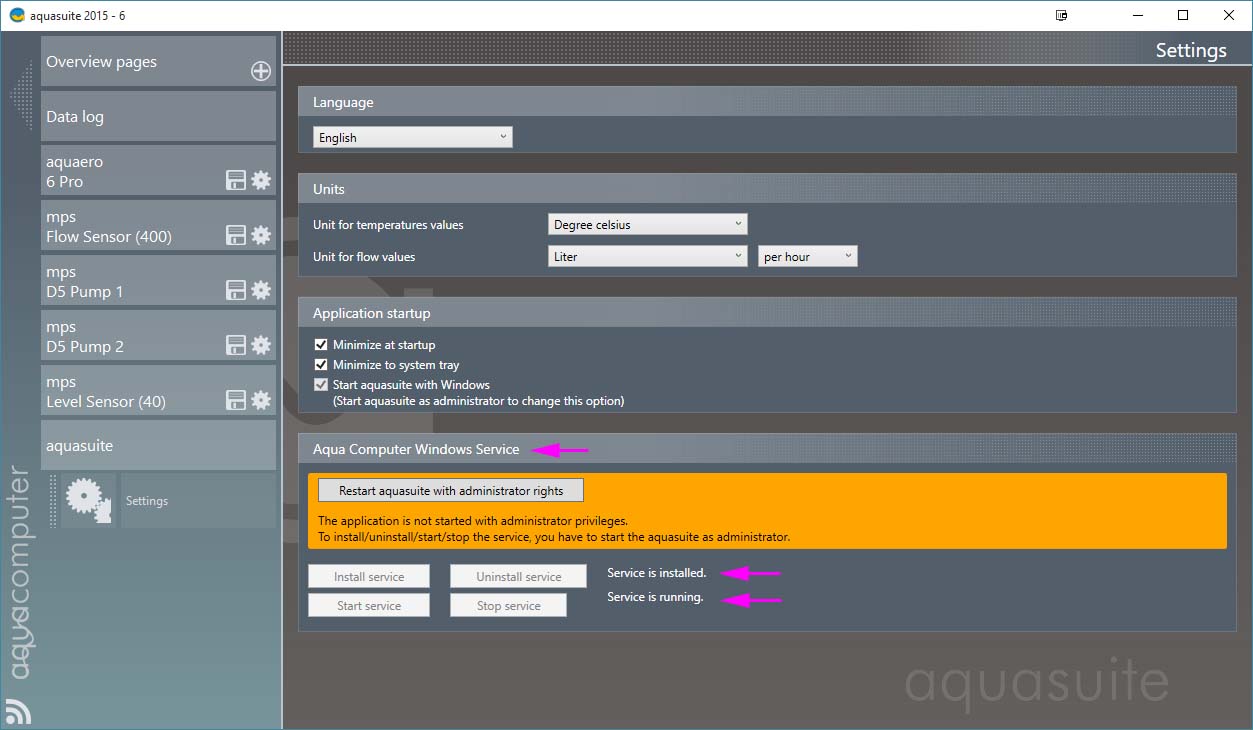
Task: Select the aquasuite section in the sidebar
Action: 158,446
